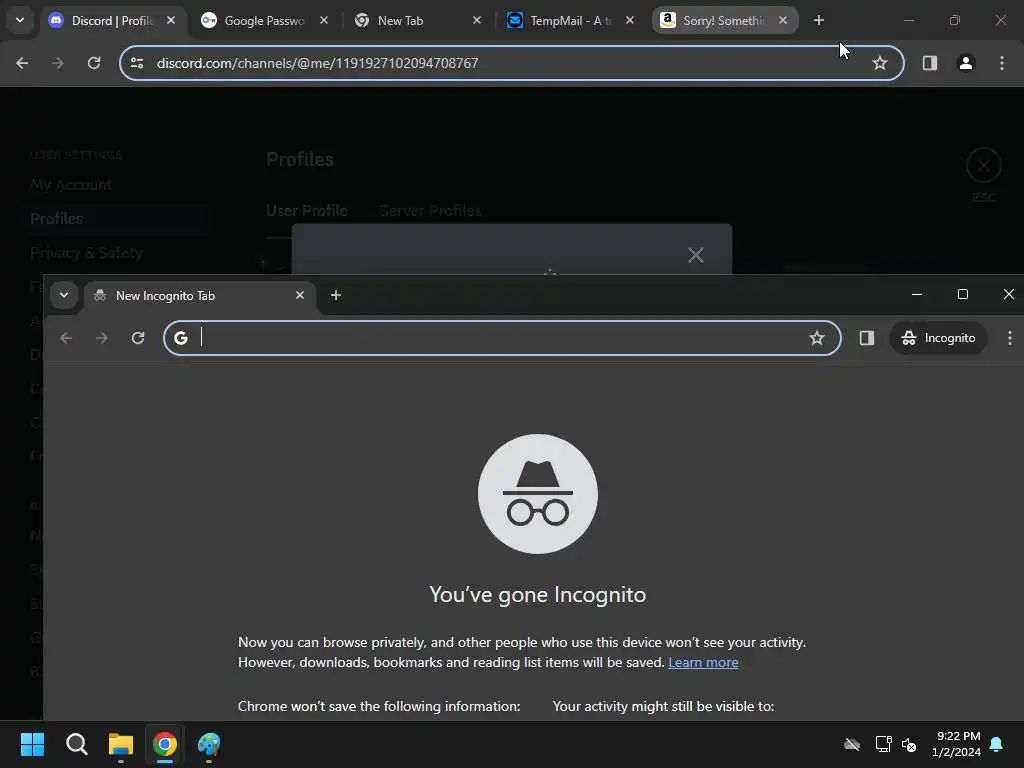The height and width of the screenshot is (768, 1024).
Task: Switch to Server Profiles tab in Discord
Action: coord(430,210)
